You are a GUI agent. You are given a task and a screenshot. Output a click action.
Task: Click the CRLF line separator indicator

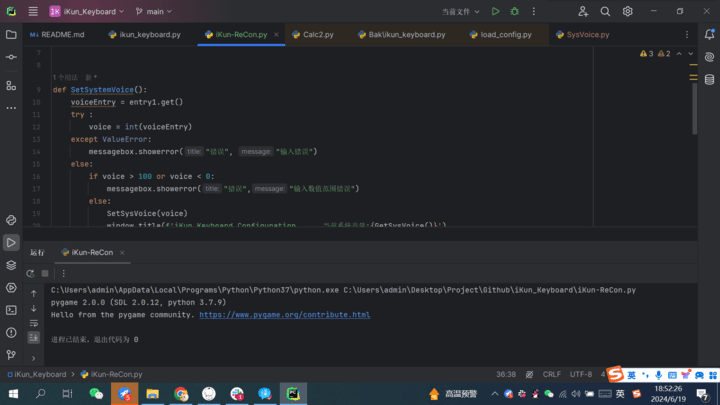pyautogui.click(x=551, y=374)
